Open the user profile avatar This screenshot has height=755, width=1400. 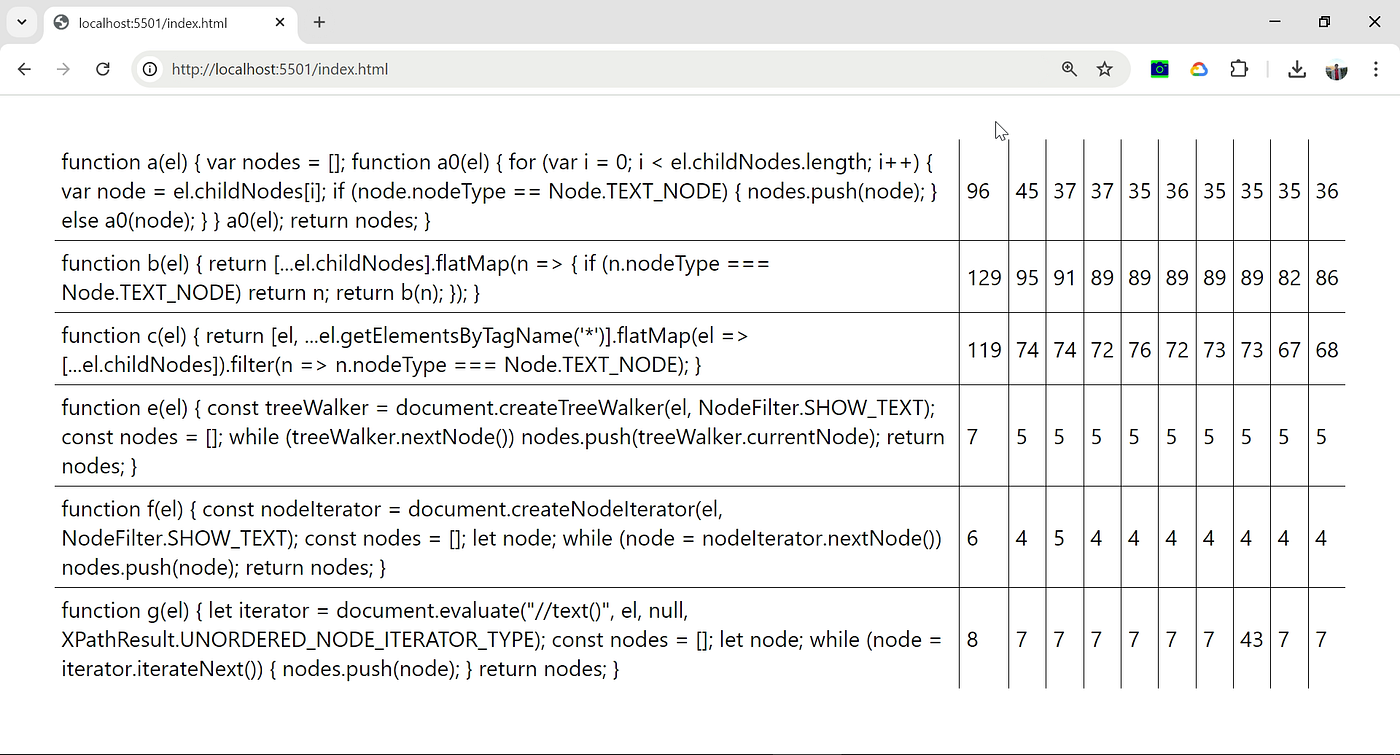click(1336, 69)
